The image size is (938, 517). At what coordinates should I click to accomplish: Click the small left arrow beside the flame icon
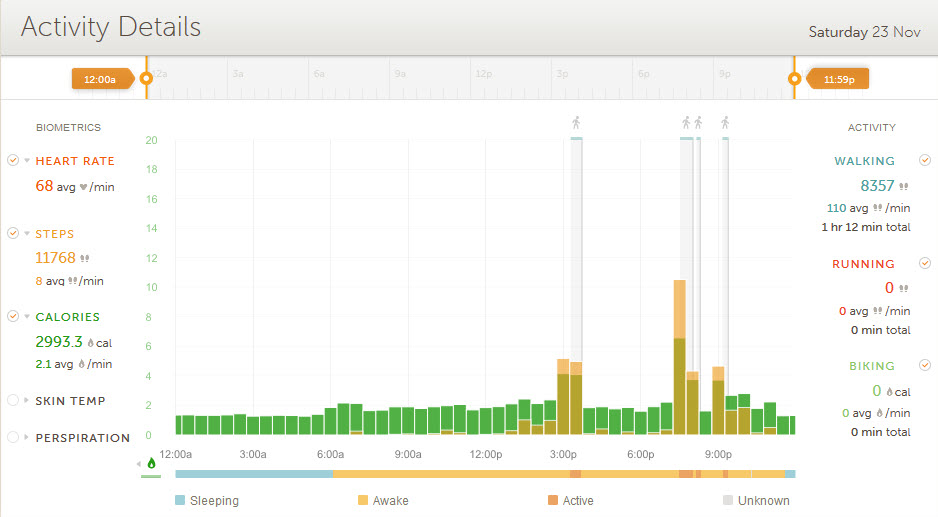(x=139, y=464)
